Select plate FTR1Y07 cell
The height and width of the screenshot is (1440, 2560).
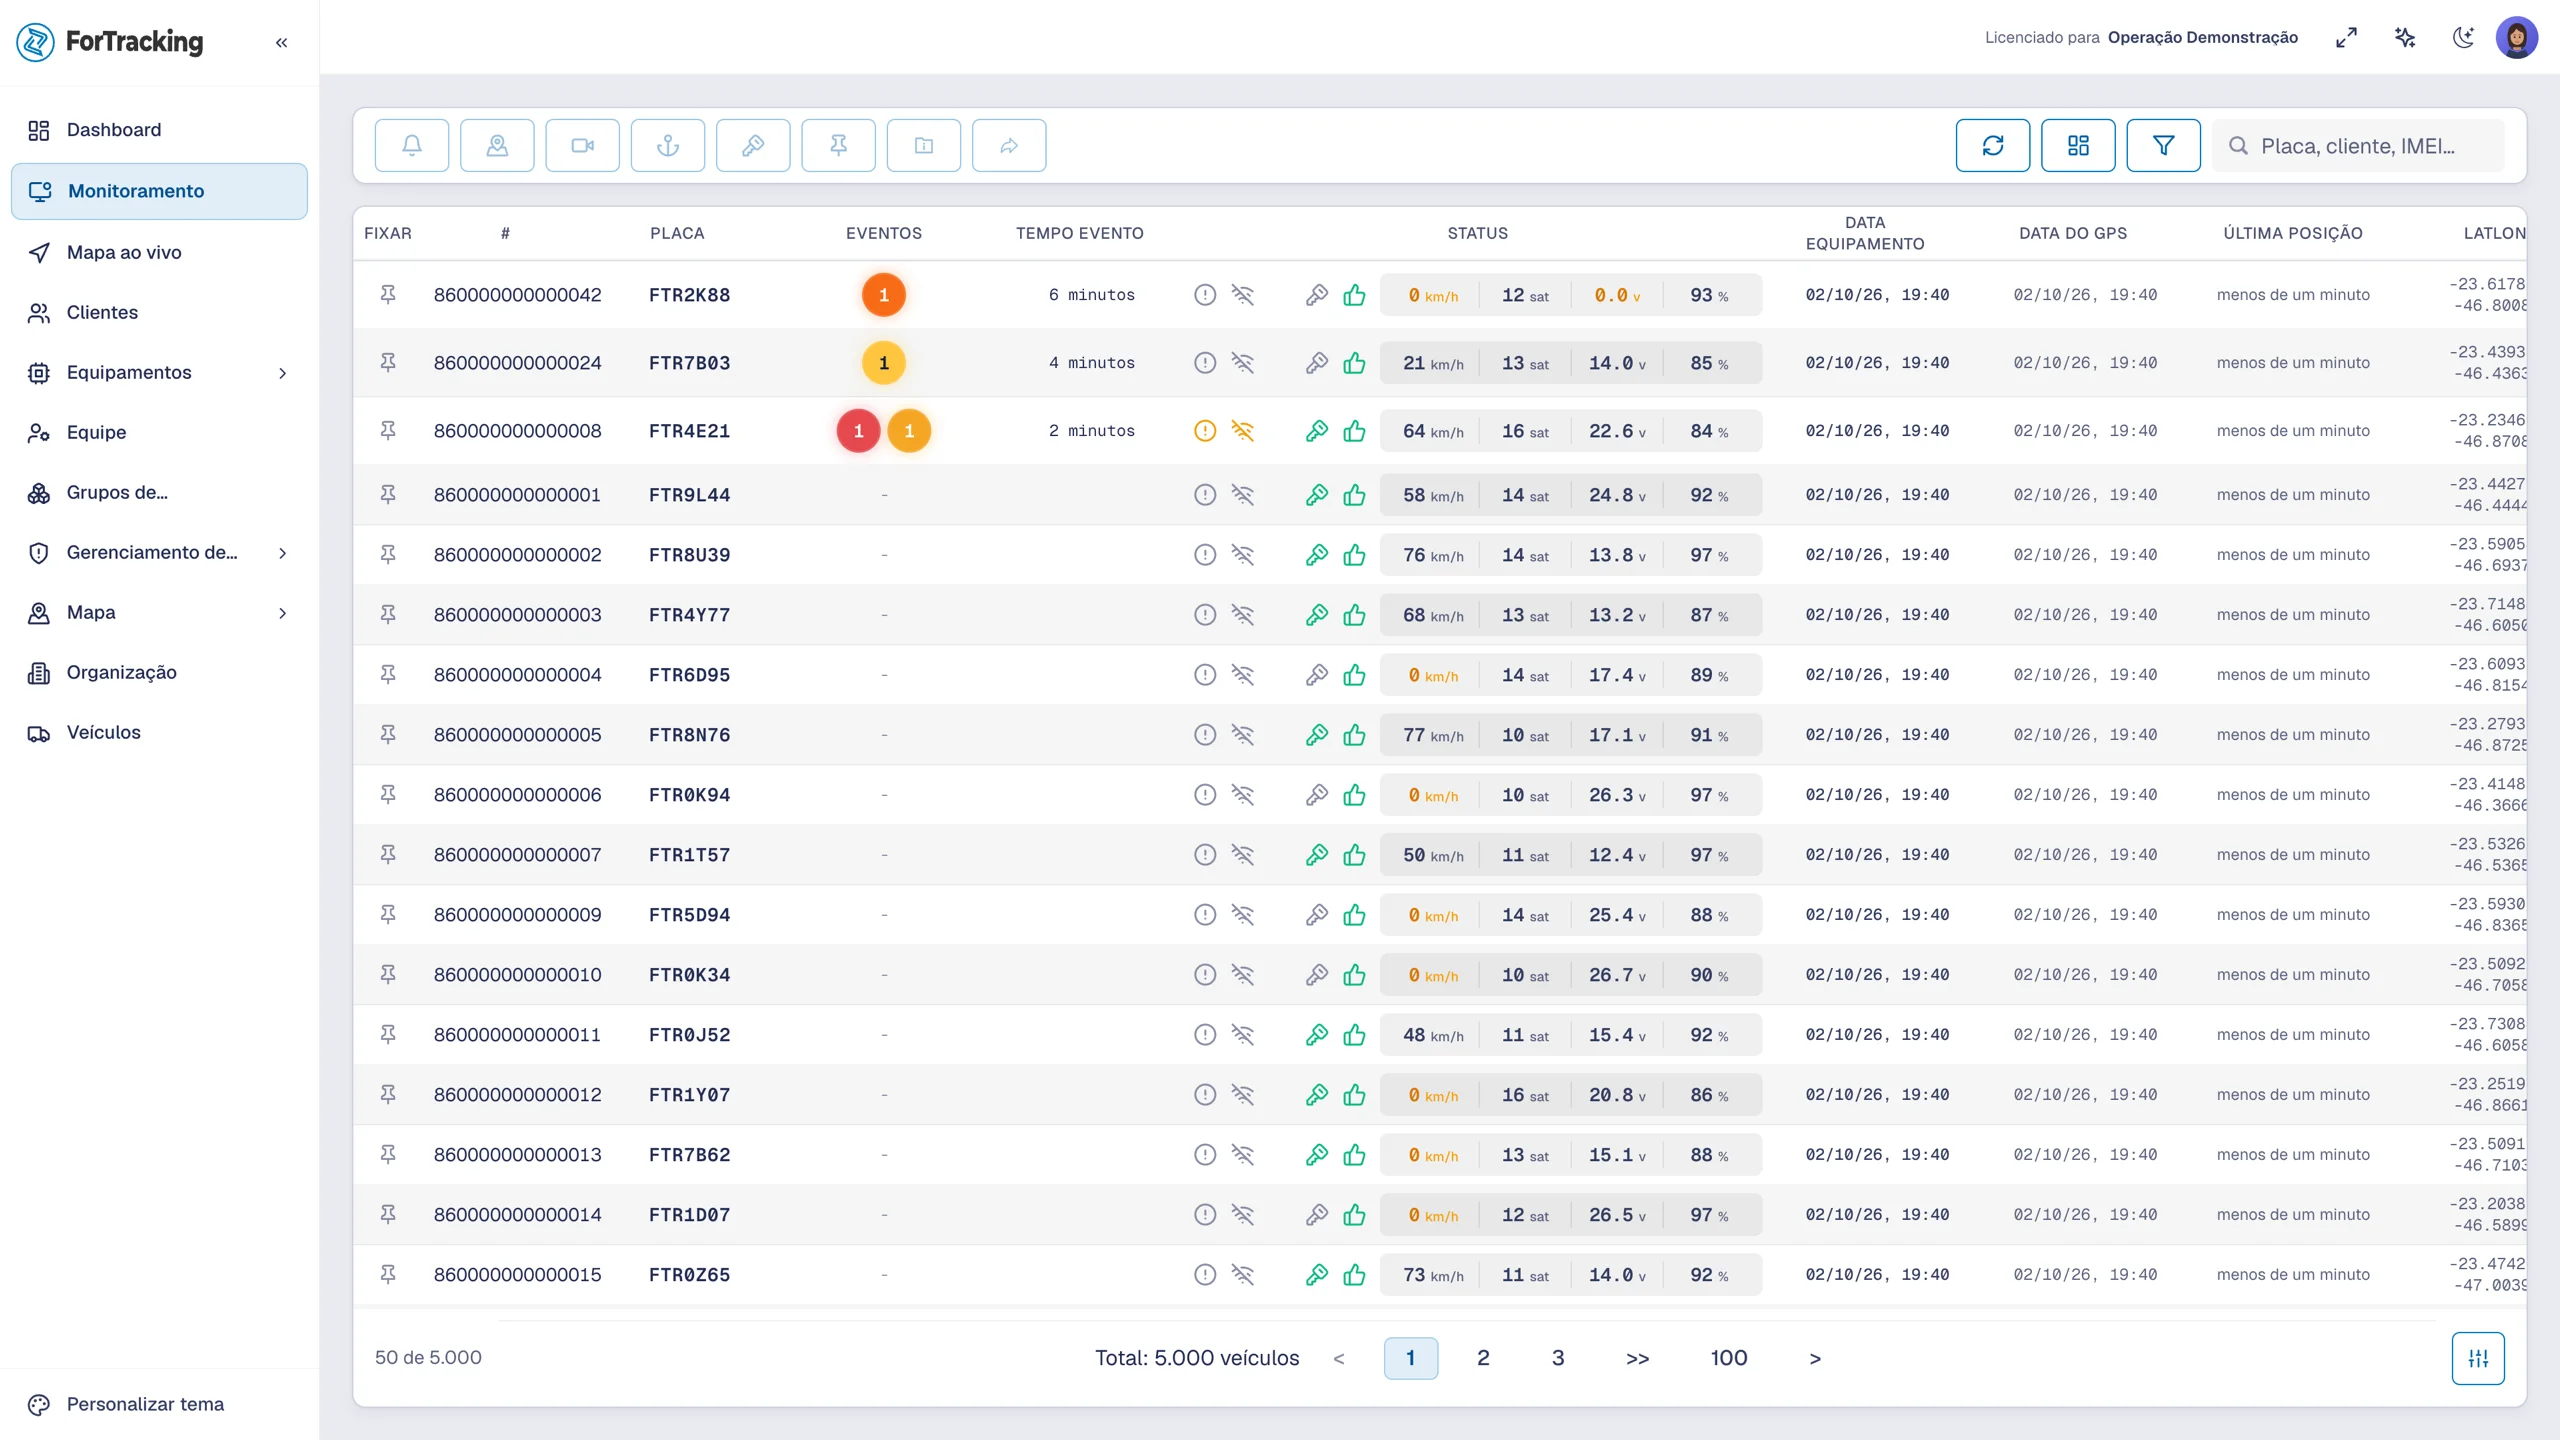pos(690,1095)
